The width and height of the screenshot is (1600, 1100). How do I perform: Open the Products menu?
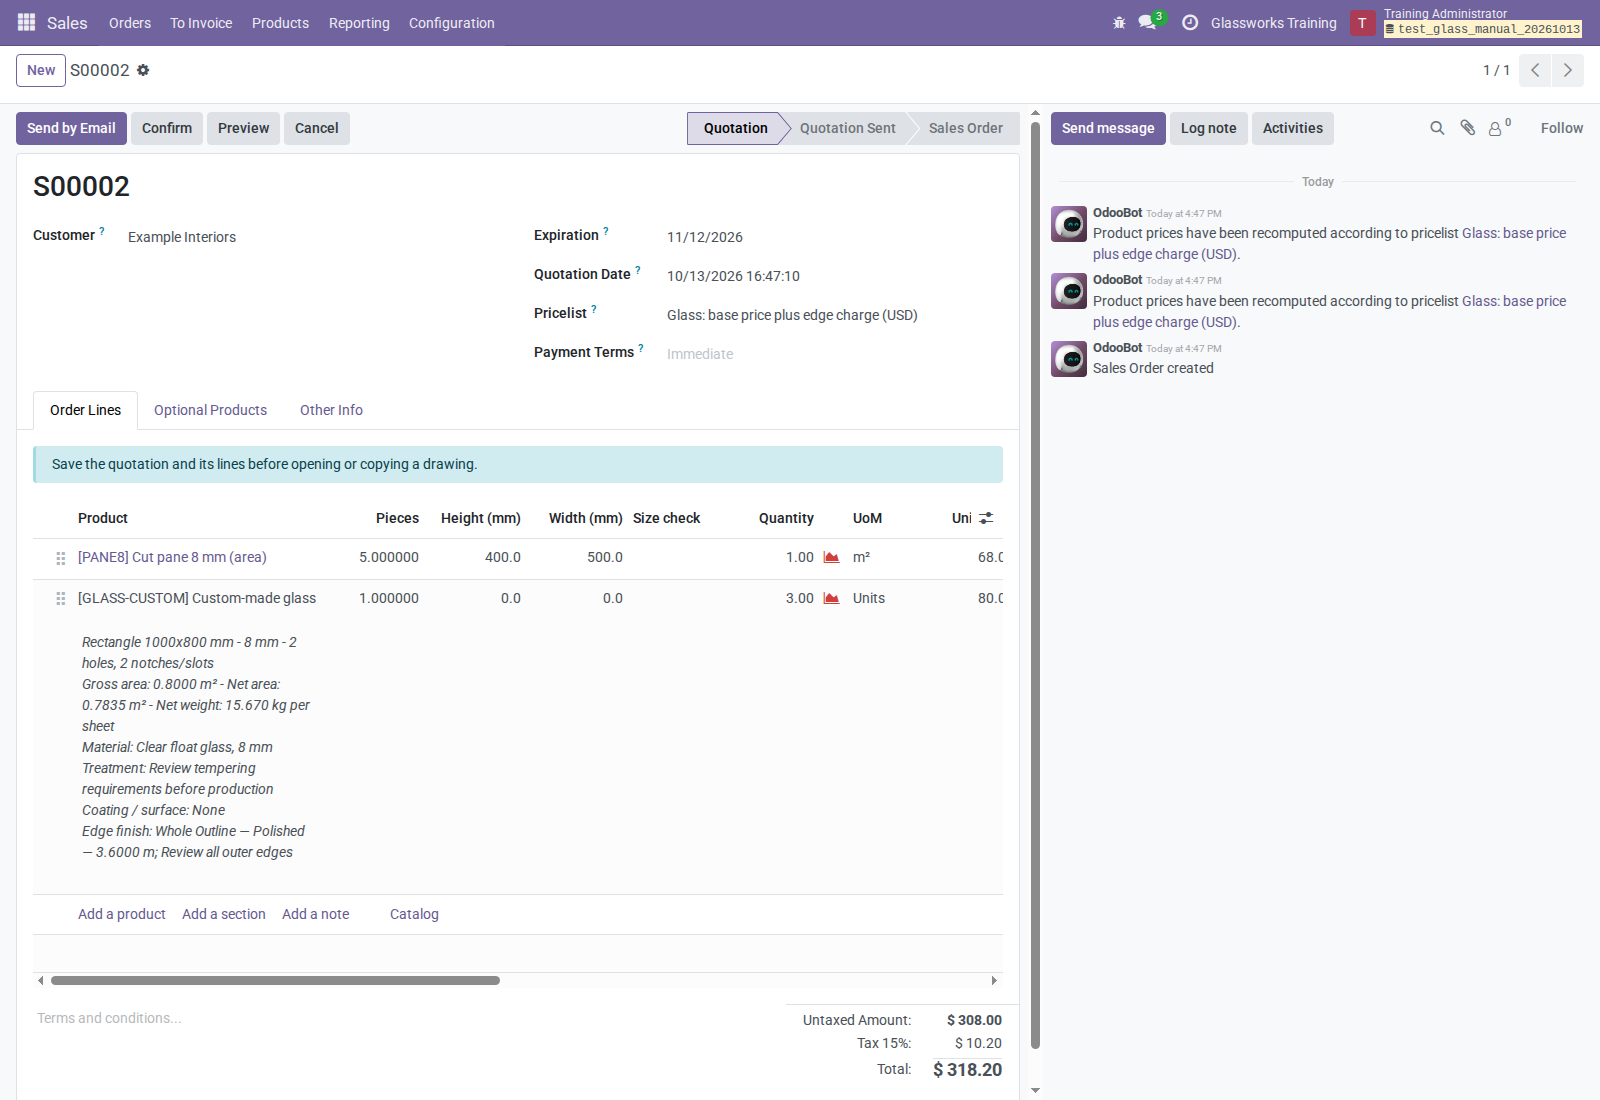tap(280, 22)
